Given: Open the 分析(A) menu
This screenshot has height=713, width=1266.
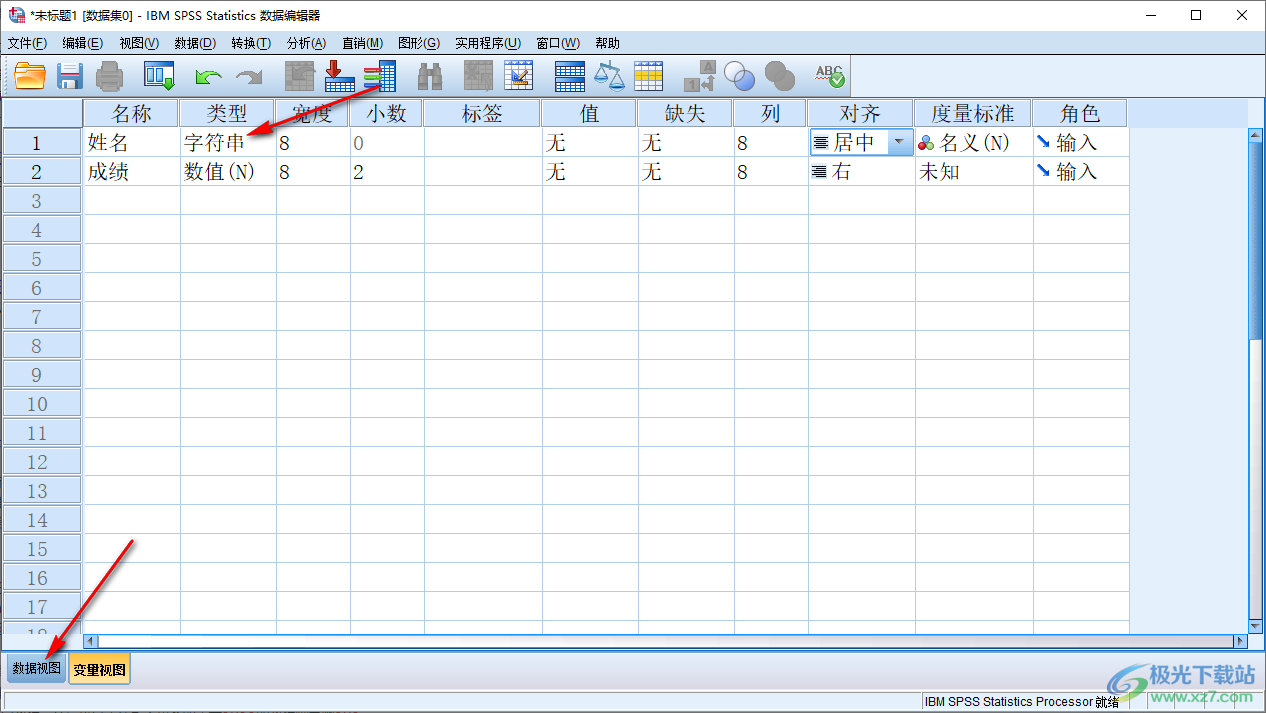Looking at the screenshot, I should click(x=306, y=43).
